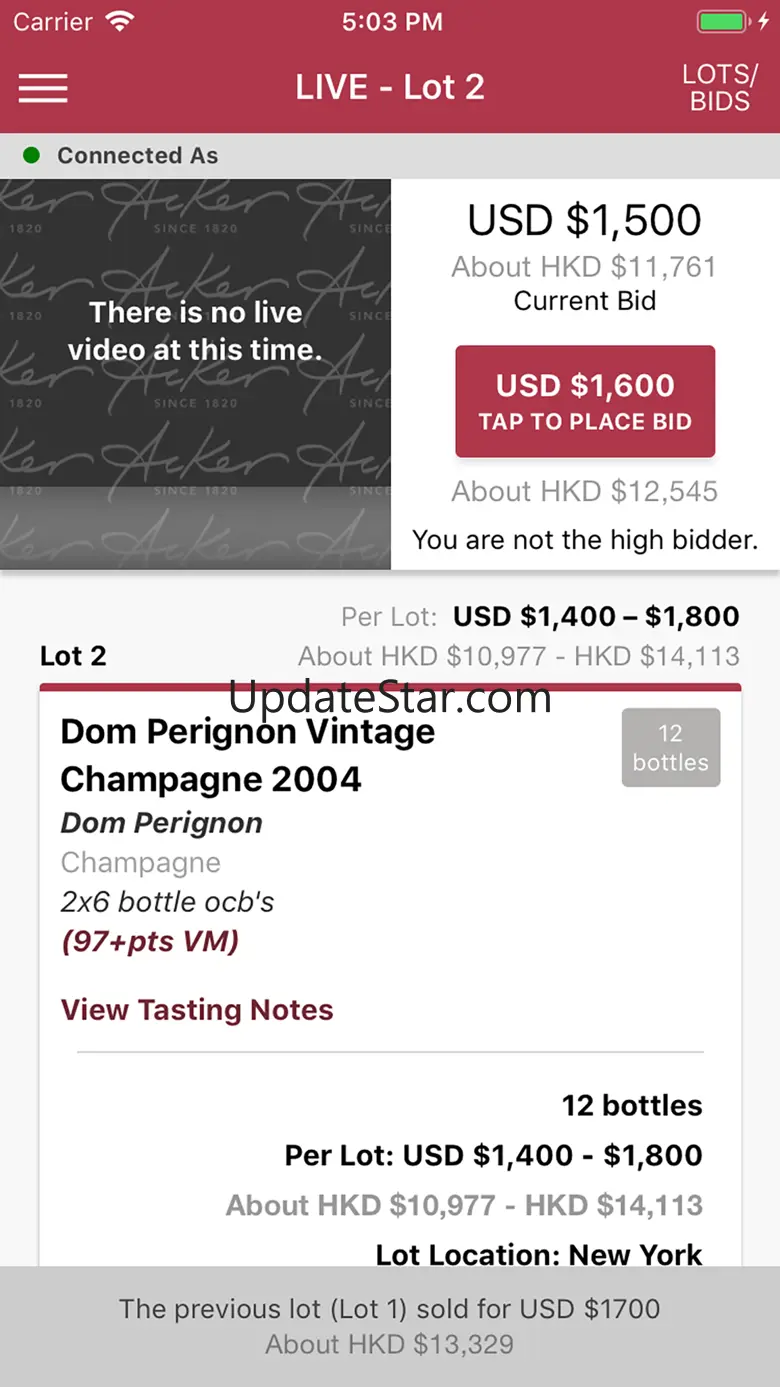Open the Lots/Bids view
Screen dimensions: 780x1387
(719, 88)
